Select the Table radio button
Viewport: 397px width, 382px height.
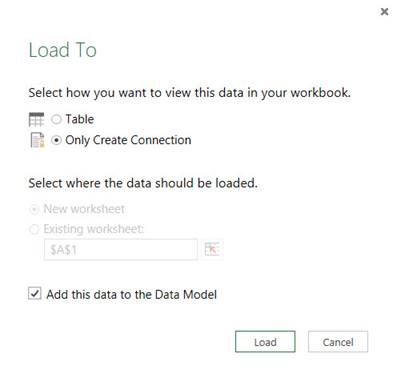click(56, 119)
